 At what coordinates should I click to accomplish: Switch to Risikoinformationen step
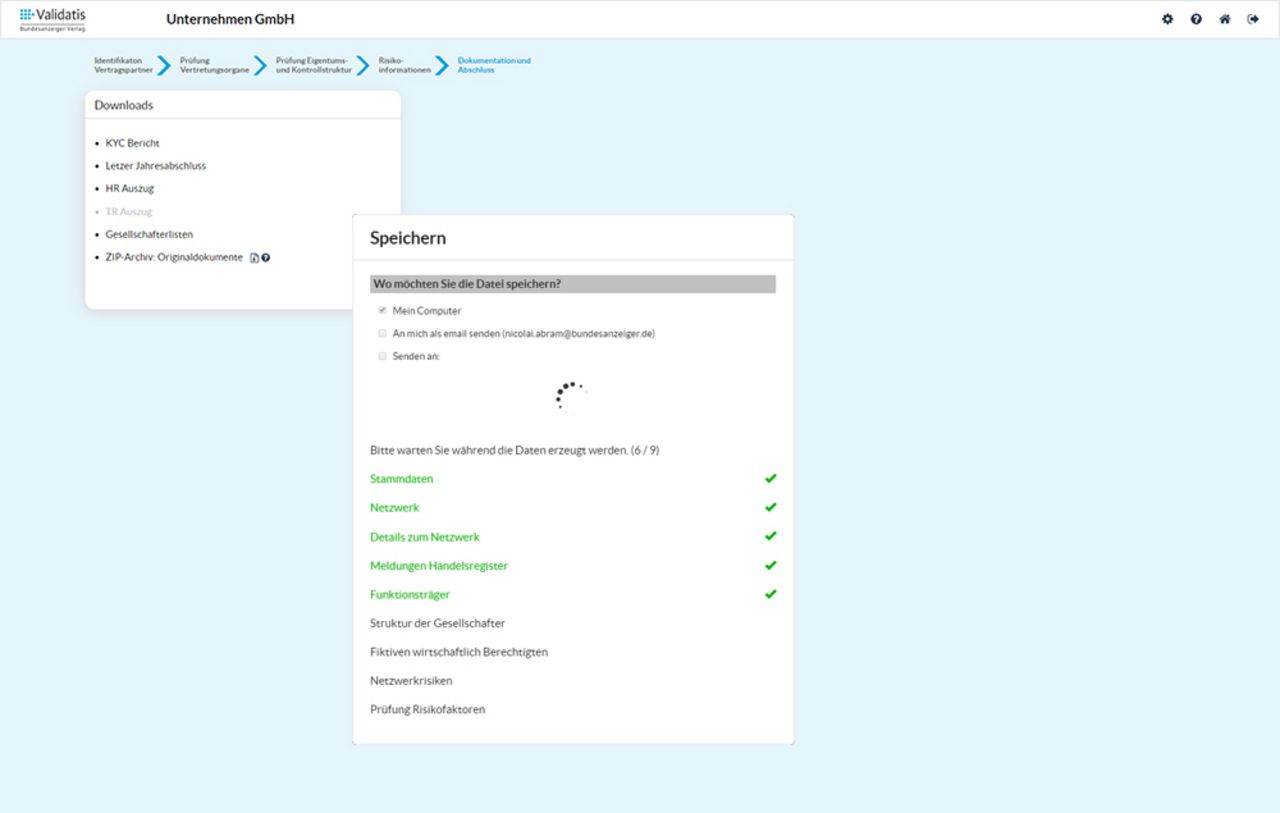405,65
